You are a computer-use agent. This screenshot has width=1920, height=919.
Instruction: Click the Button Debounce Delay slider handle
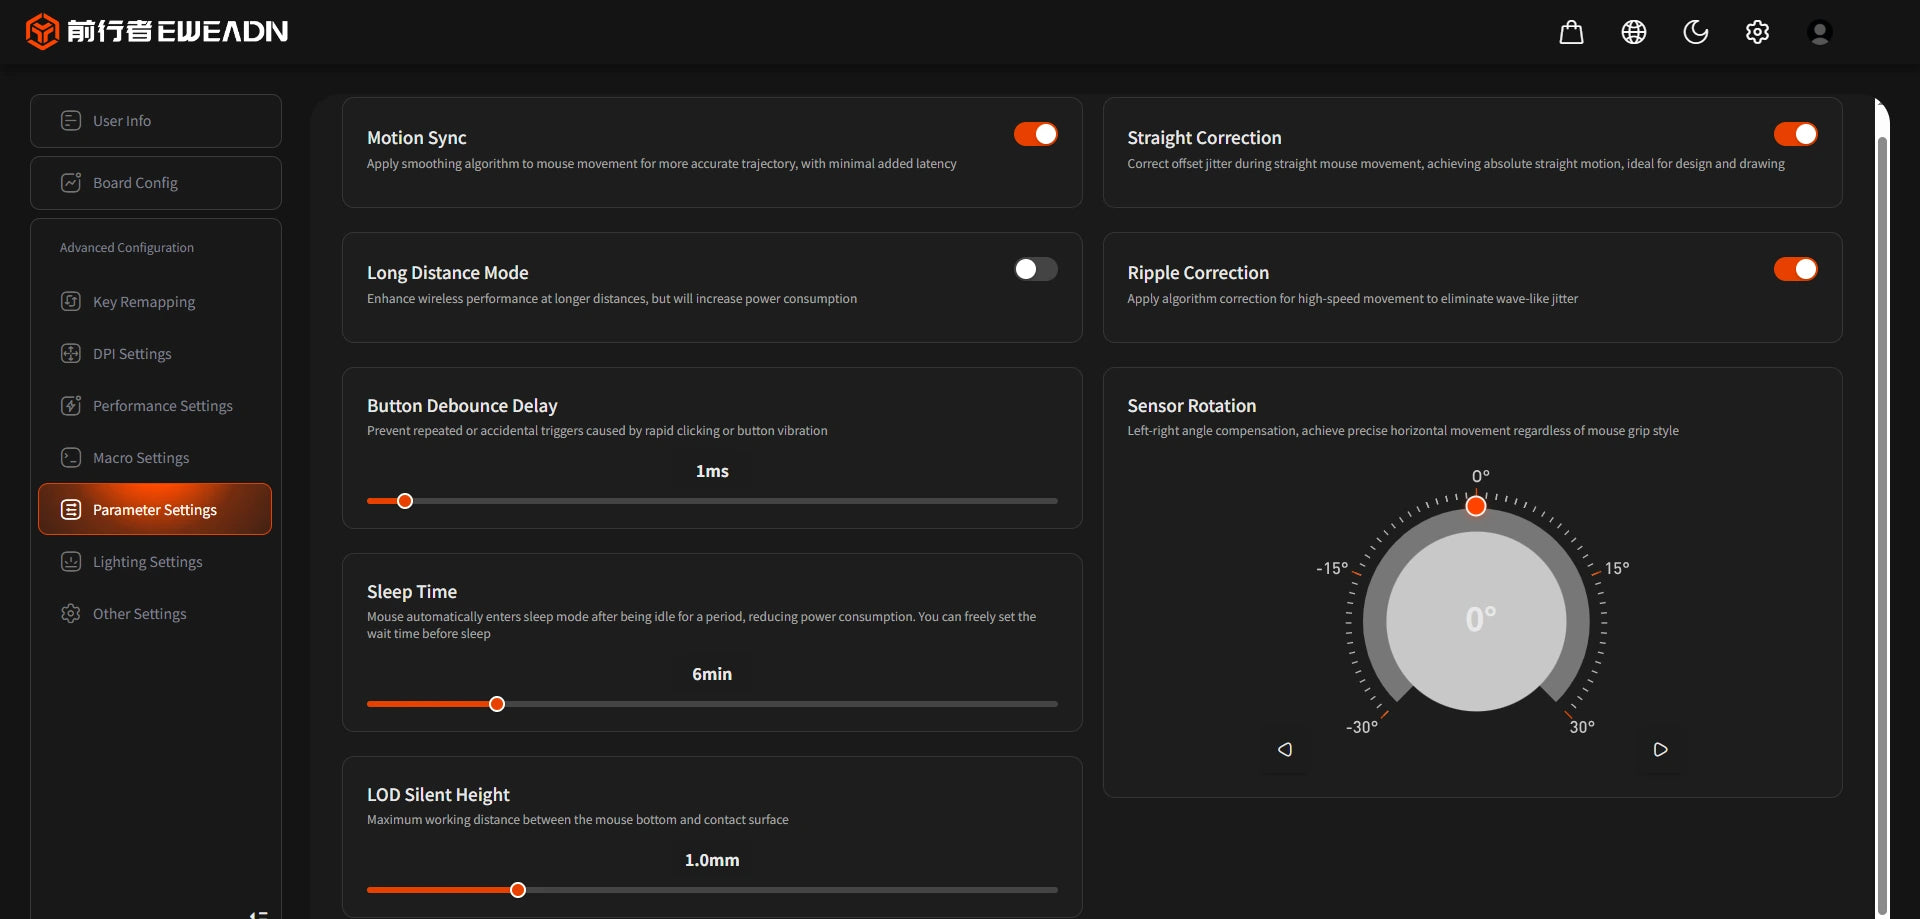405,501
